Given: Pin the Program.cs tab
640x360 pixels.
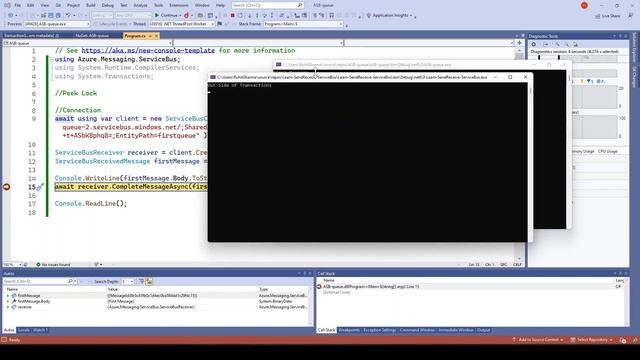Looking at the screenshot, I should pyautogui.click(x=150, y=36).
